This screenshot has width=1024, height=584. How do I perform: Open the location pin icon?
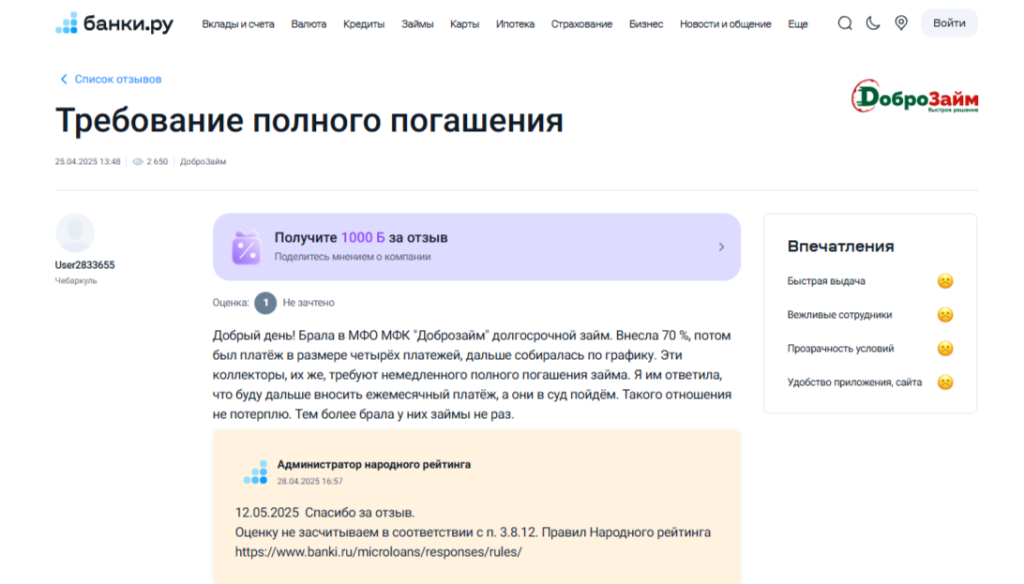[901, 24]
